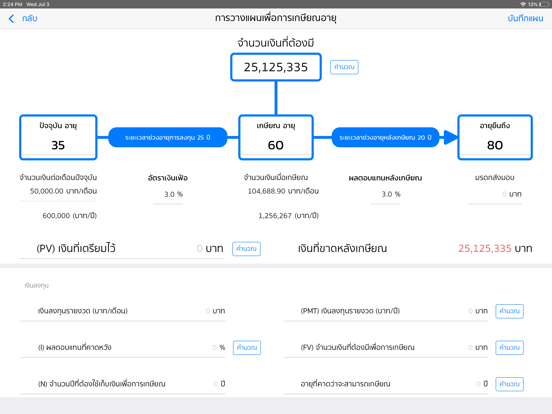Tap the Wi-Fi status icon
The width and height of the screenshot is (552, 414).
[x=523, y=4]
